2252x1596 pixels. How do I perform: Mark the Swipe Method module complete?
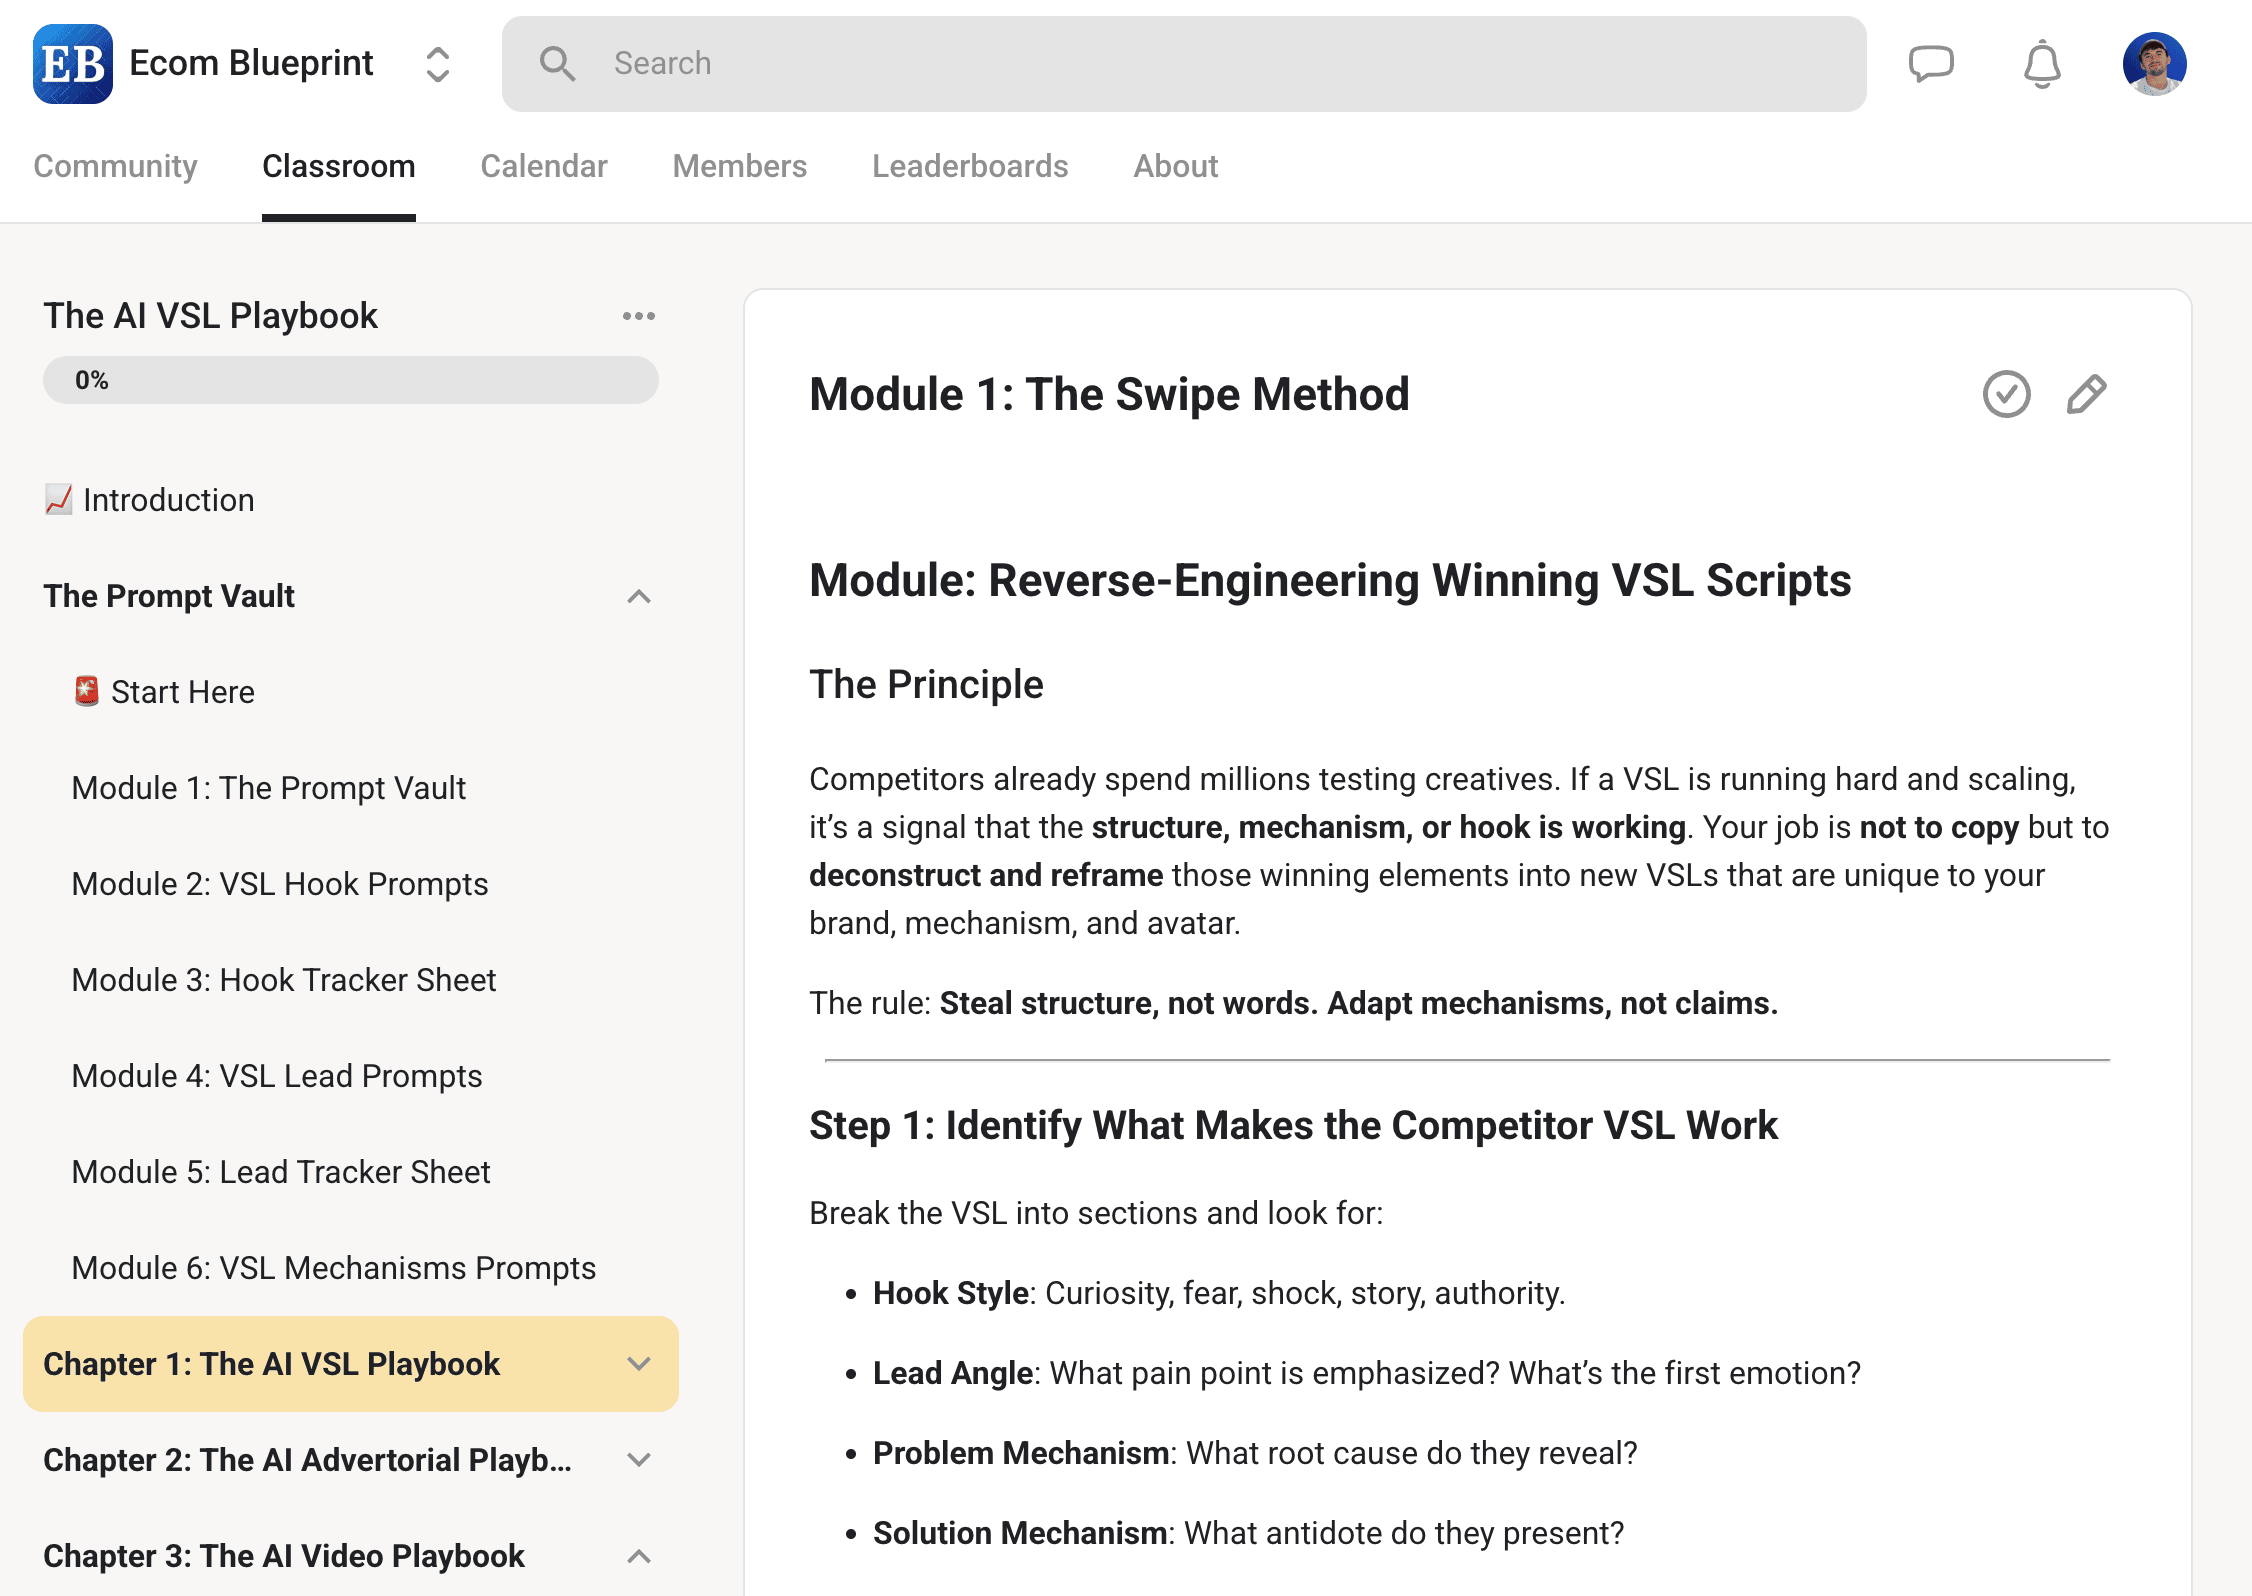point(2006,394)
